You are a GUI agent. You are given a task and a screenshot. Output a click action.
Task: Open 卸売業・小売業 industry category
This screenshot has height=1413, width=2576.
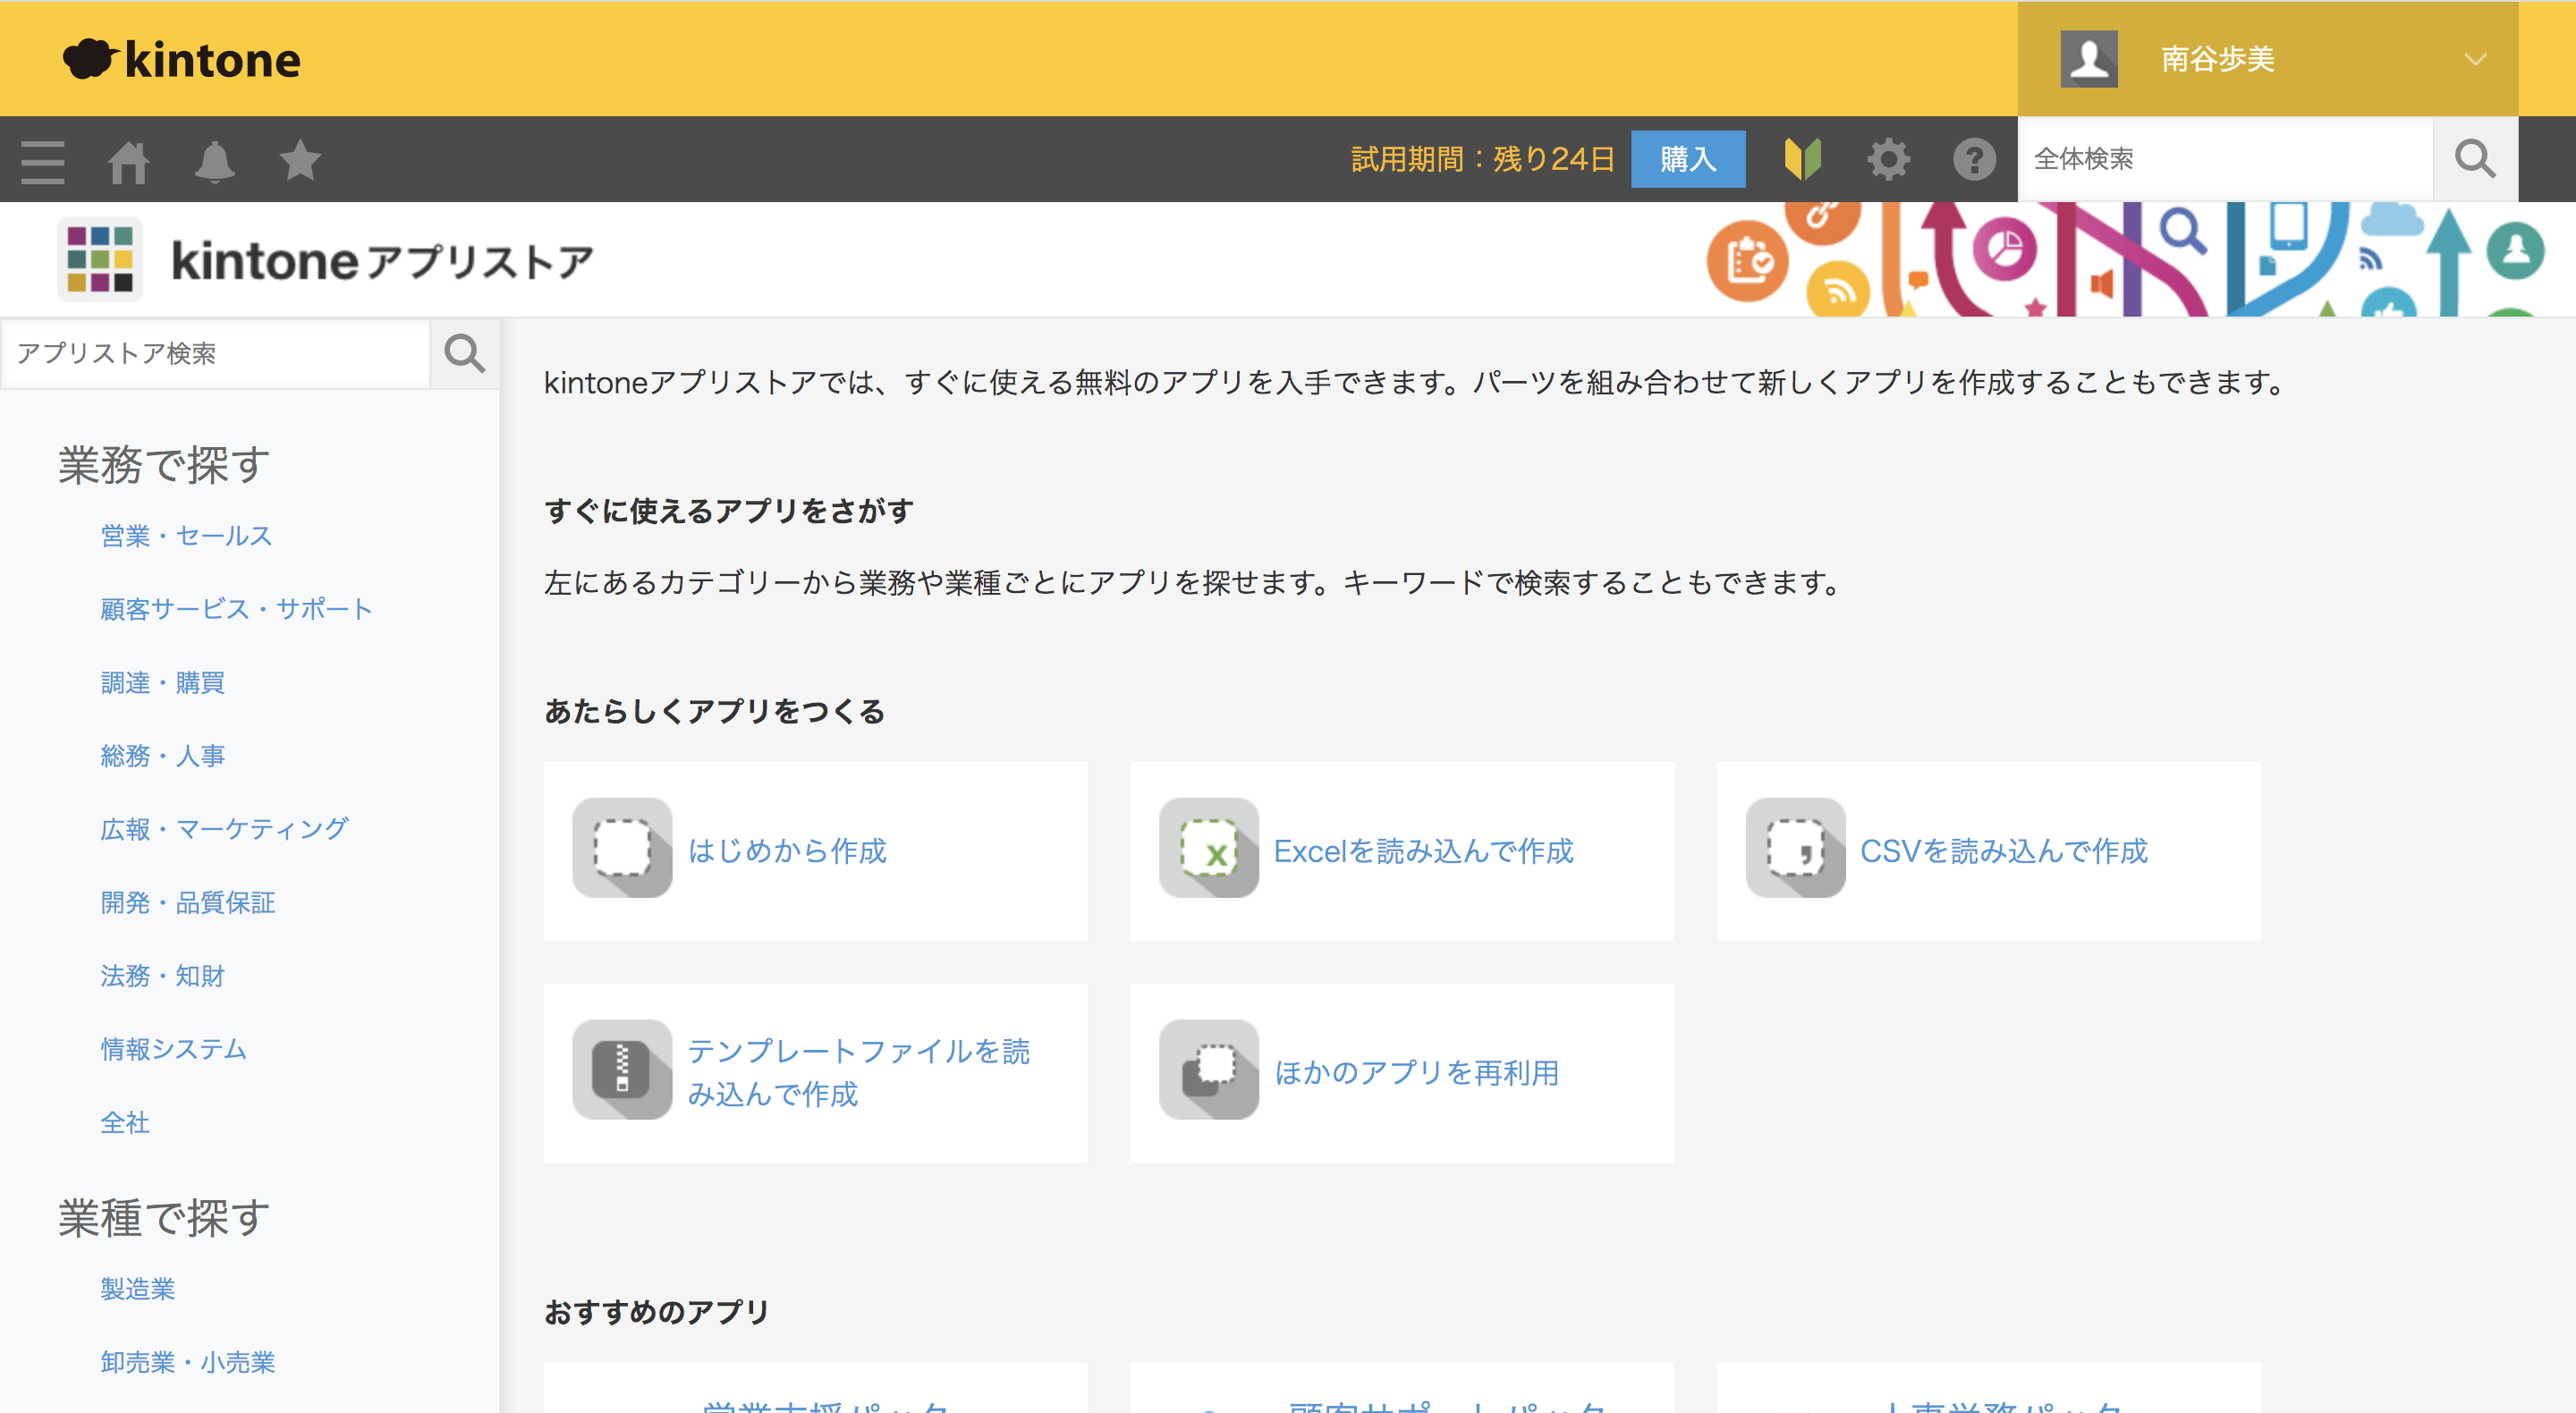pyautogui.click(x=188, y=1362)
